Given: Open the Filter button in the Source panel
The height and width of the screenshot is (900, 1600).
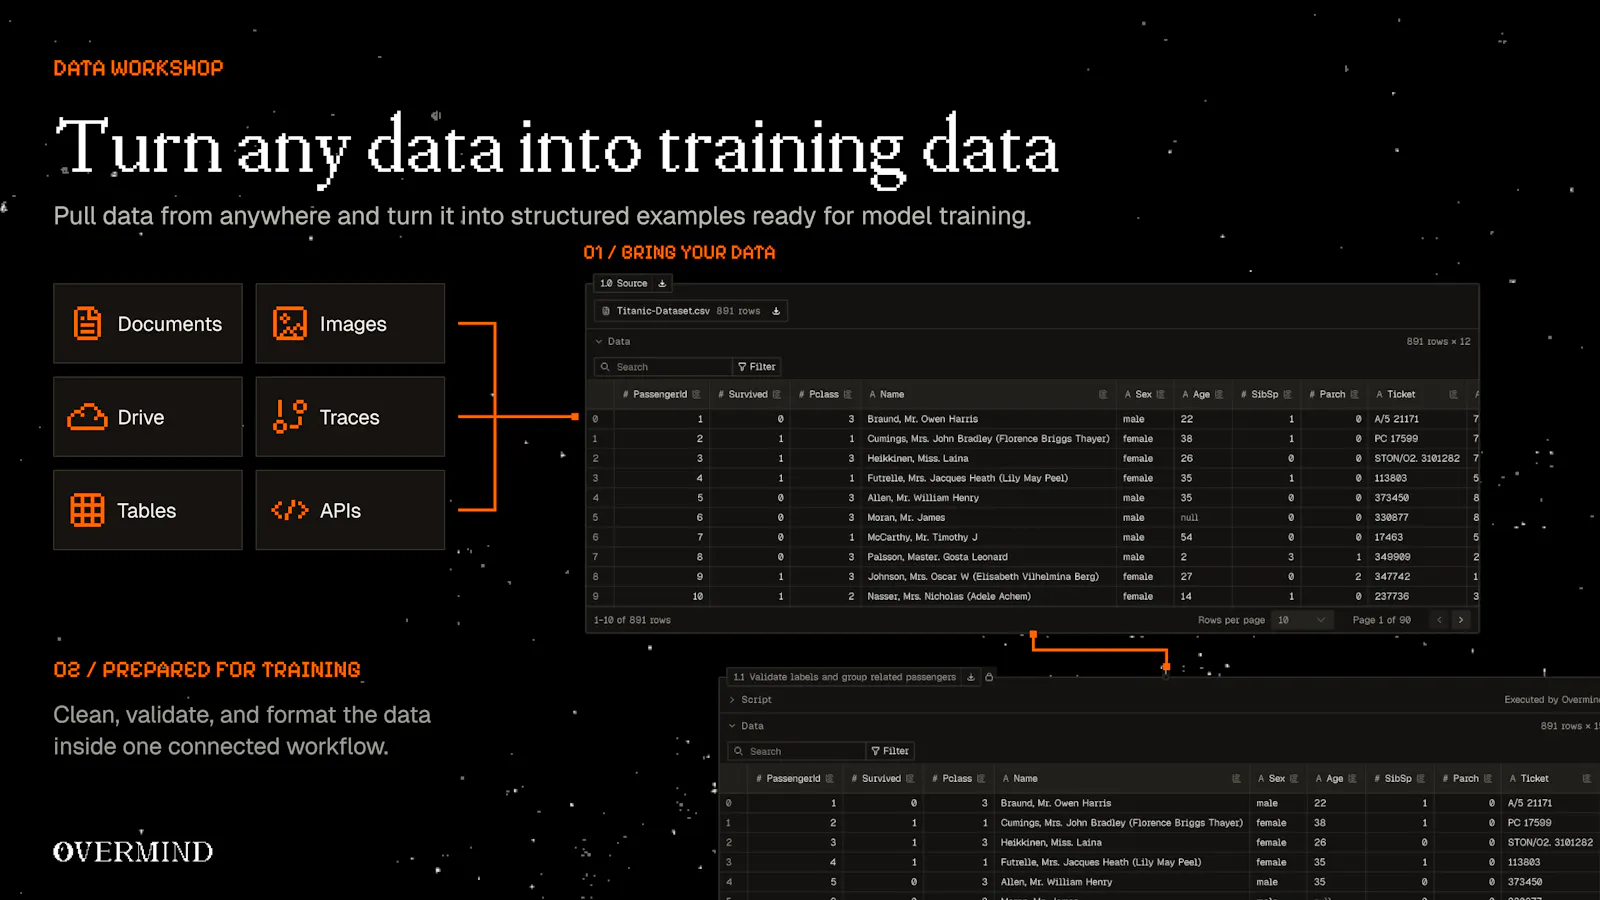Looking at the screenshot, I should point(757,367).
